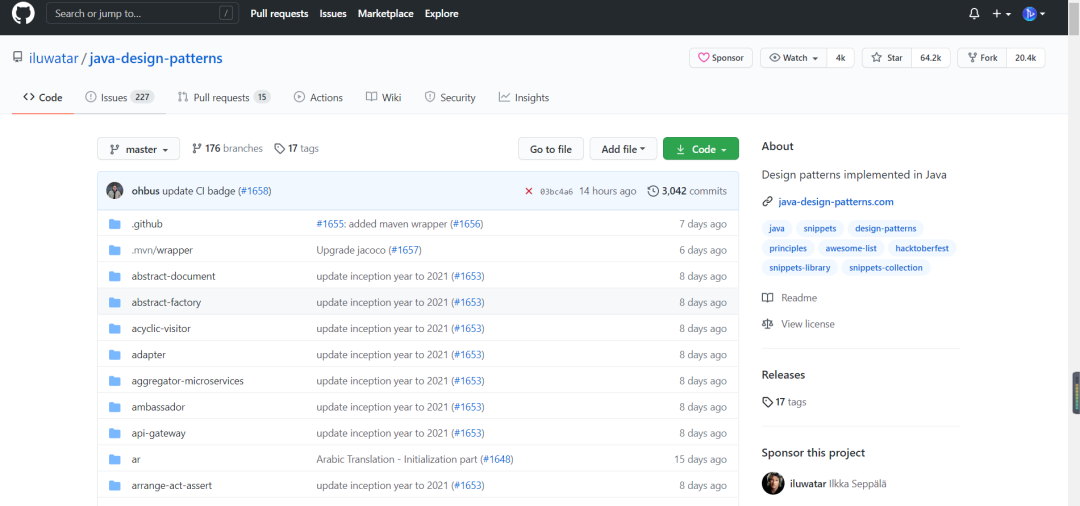This screenshot has height=506, width=1080.
Task: Open the Add file dropdown
Action: (623, 149)
